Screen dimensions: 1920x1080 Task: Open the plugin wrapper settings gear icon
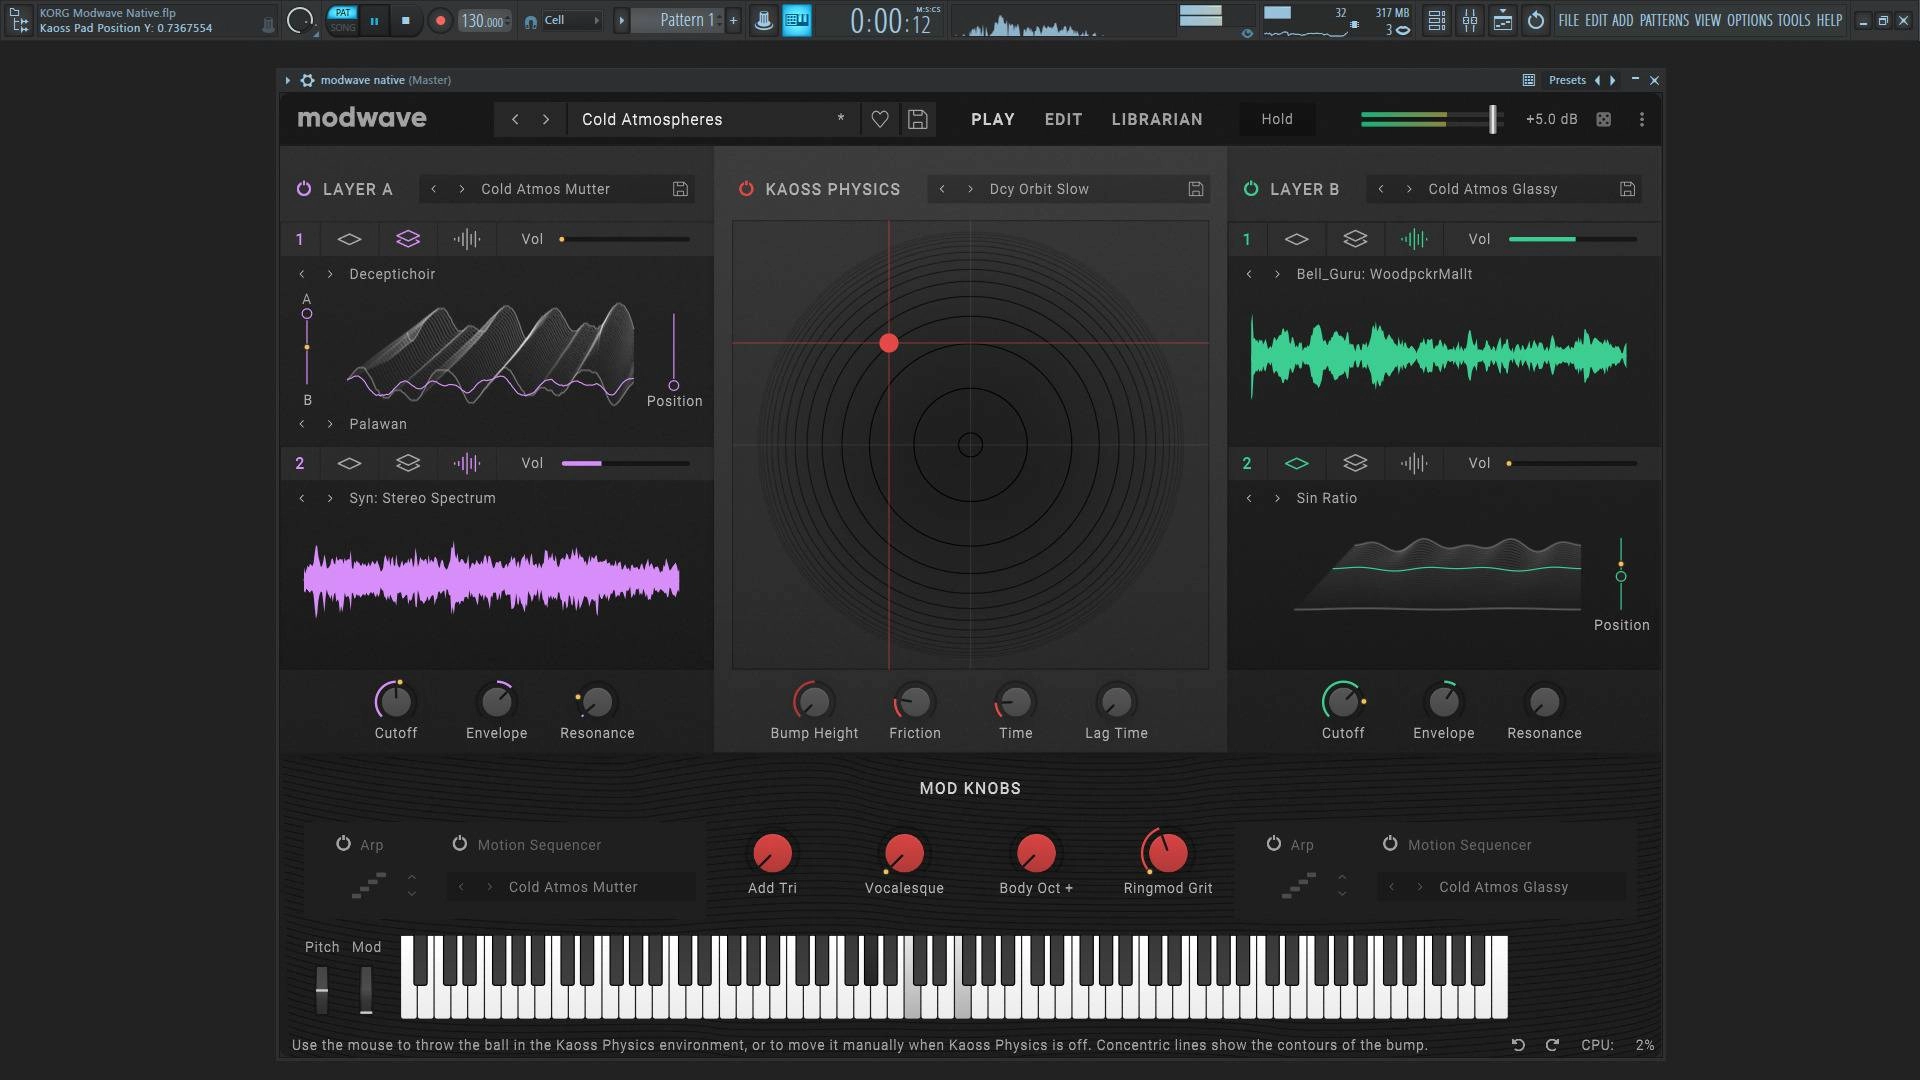307,80
